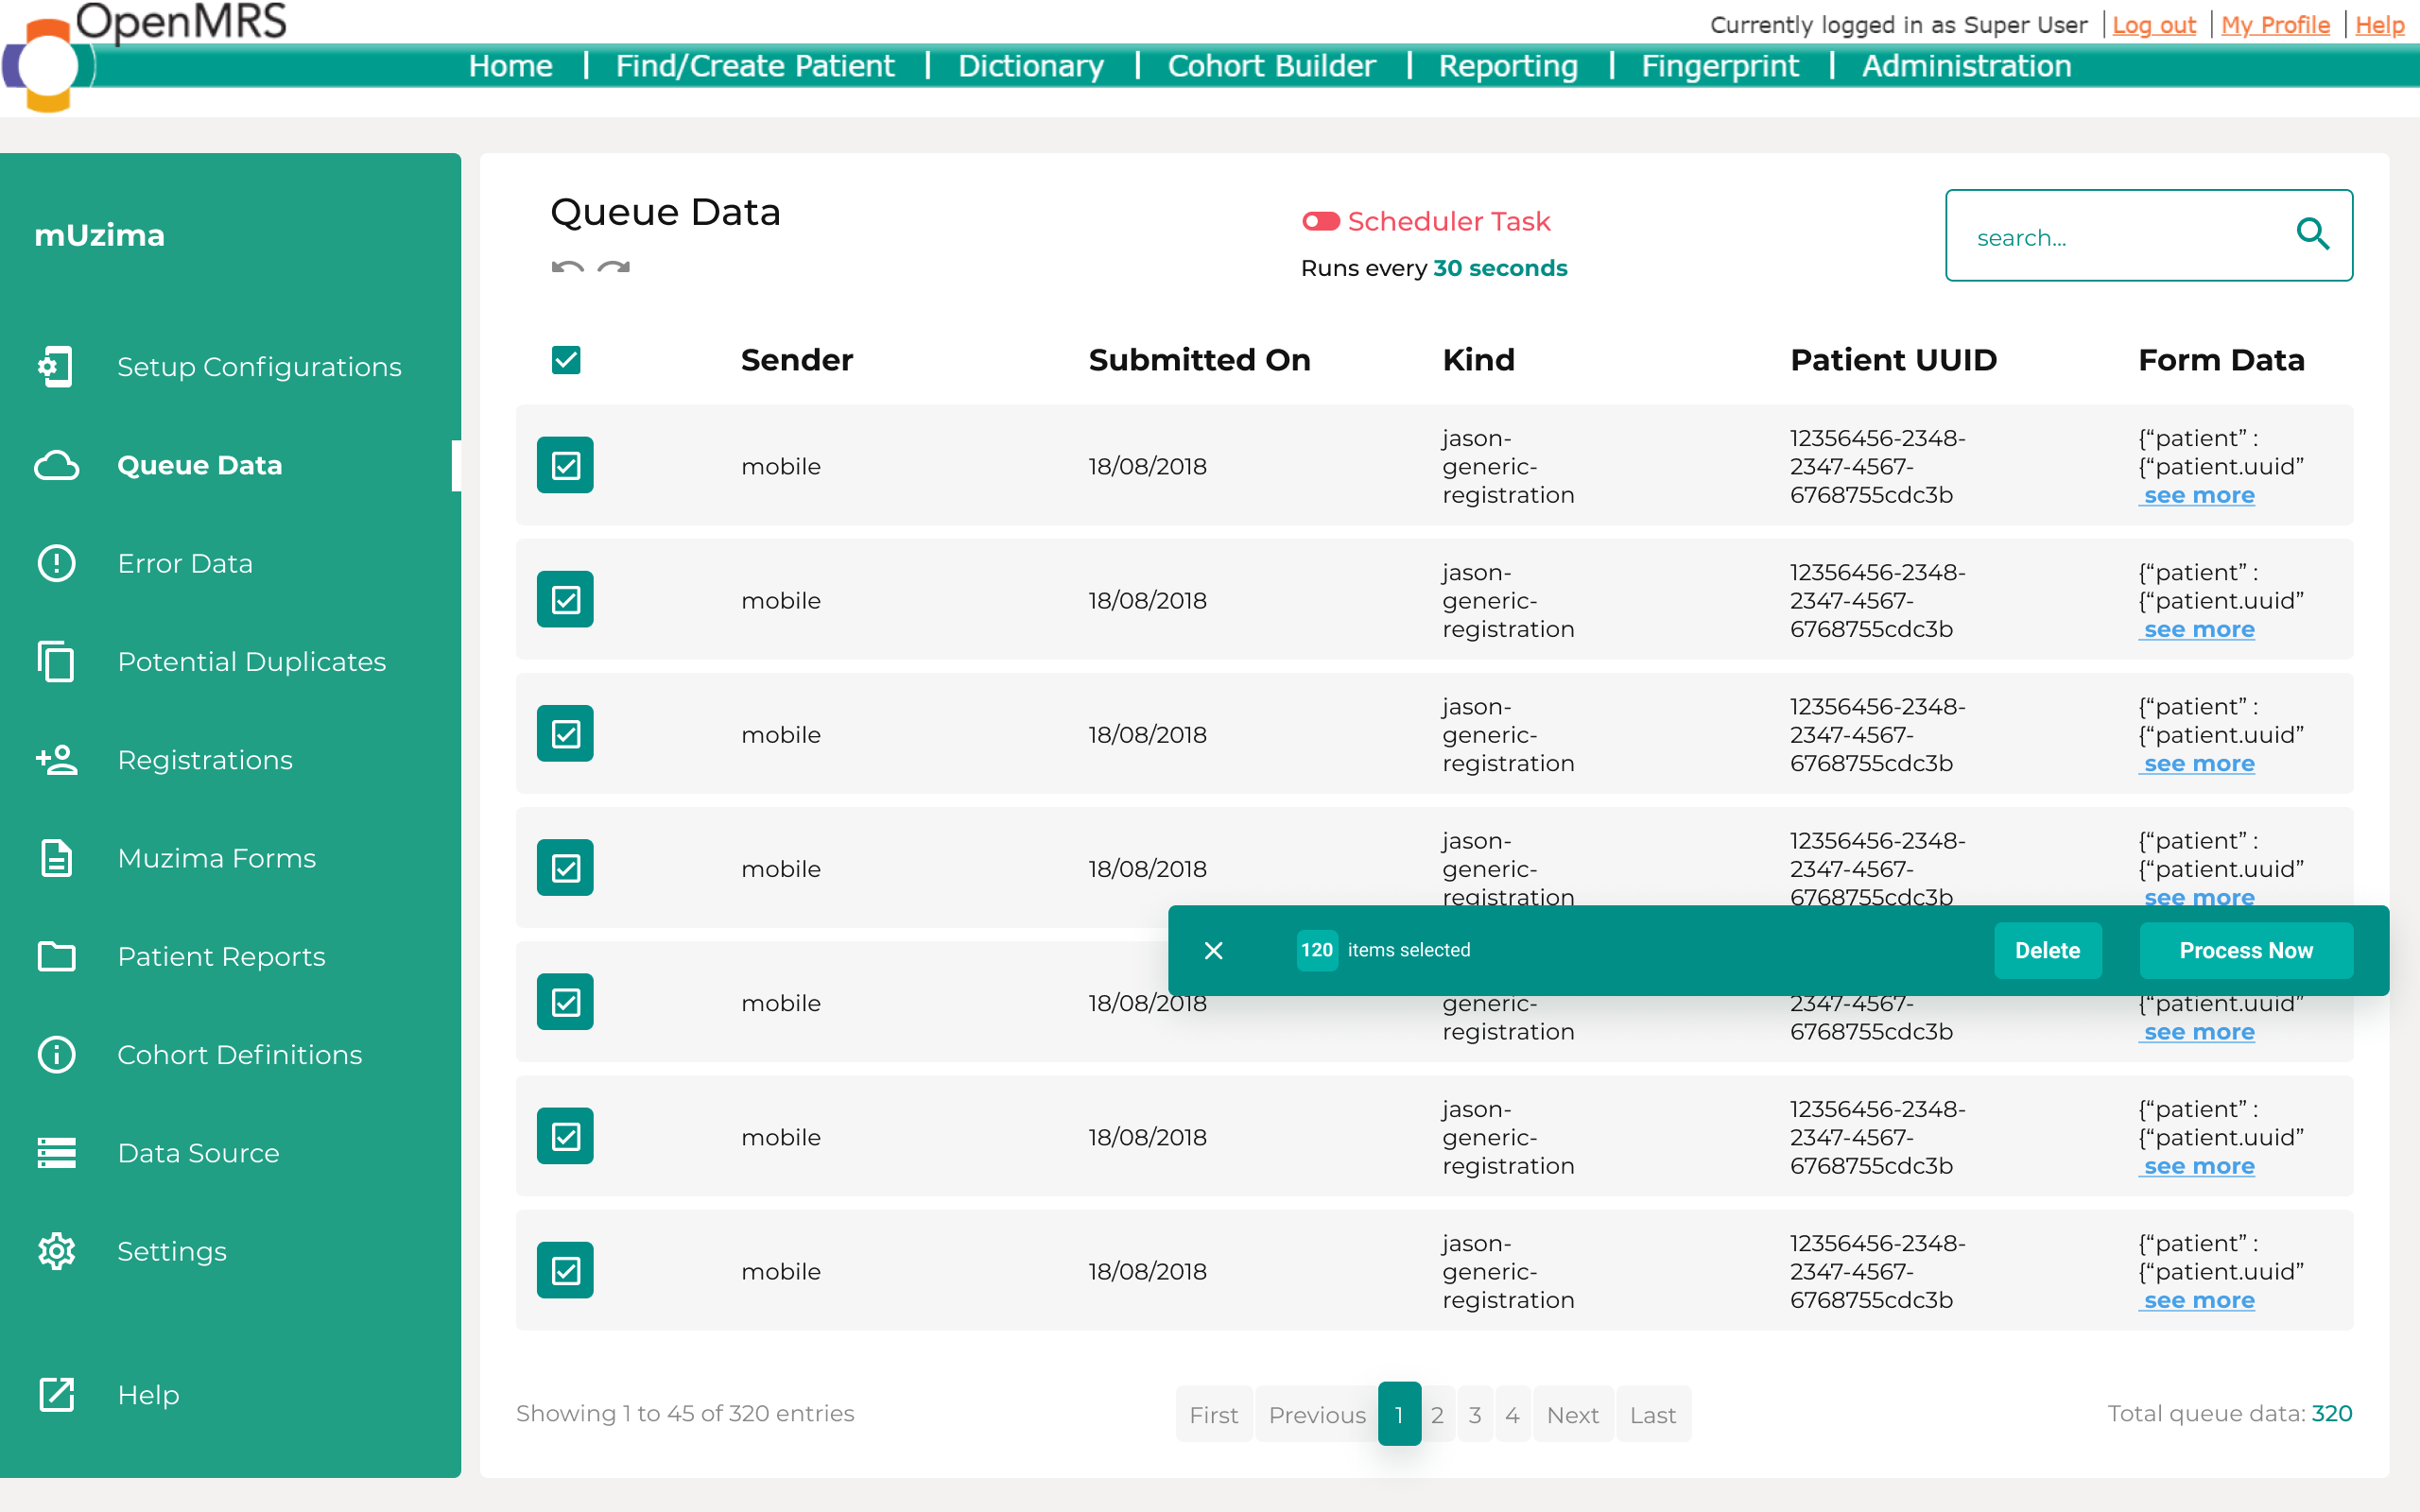The width and height of the screenshot is (2420, 1512).
Task: Click the sidebar Help external-link icon
Action: [56, 1394]
